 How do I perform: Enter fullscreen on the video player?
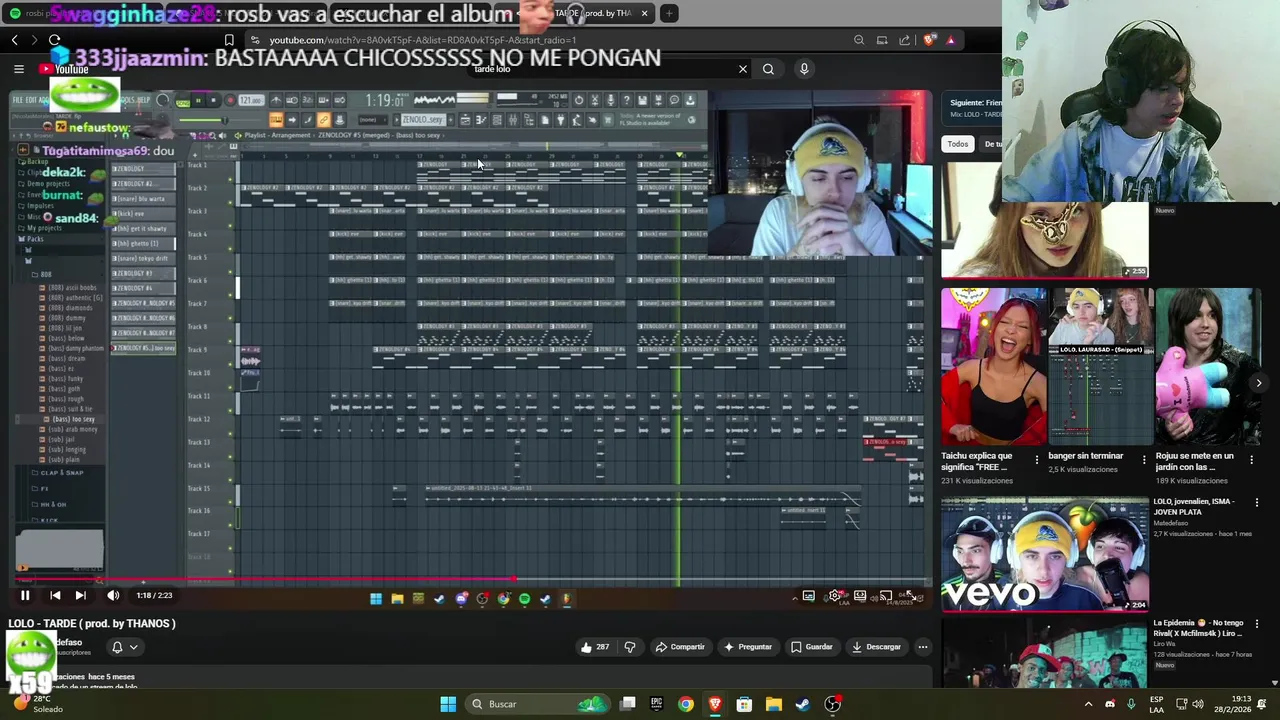(x=911, y=596)
